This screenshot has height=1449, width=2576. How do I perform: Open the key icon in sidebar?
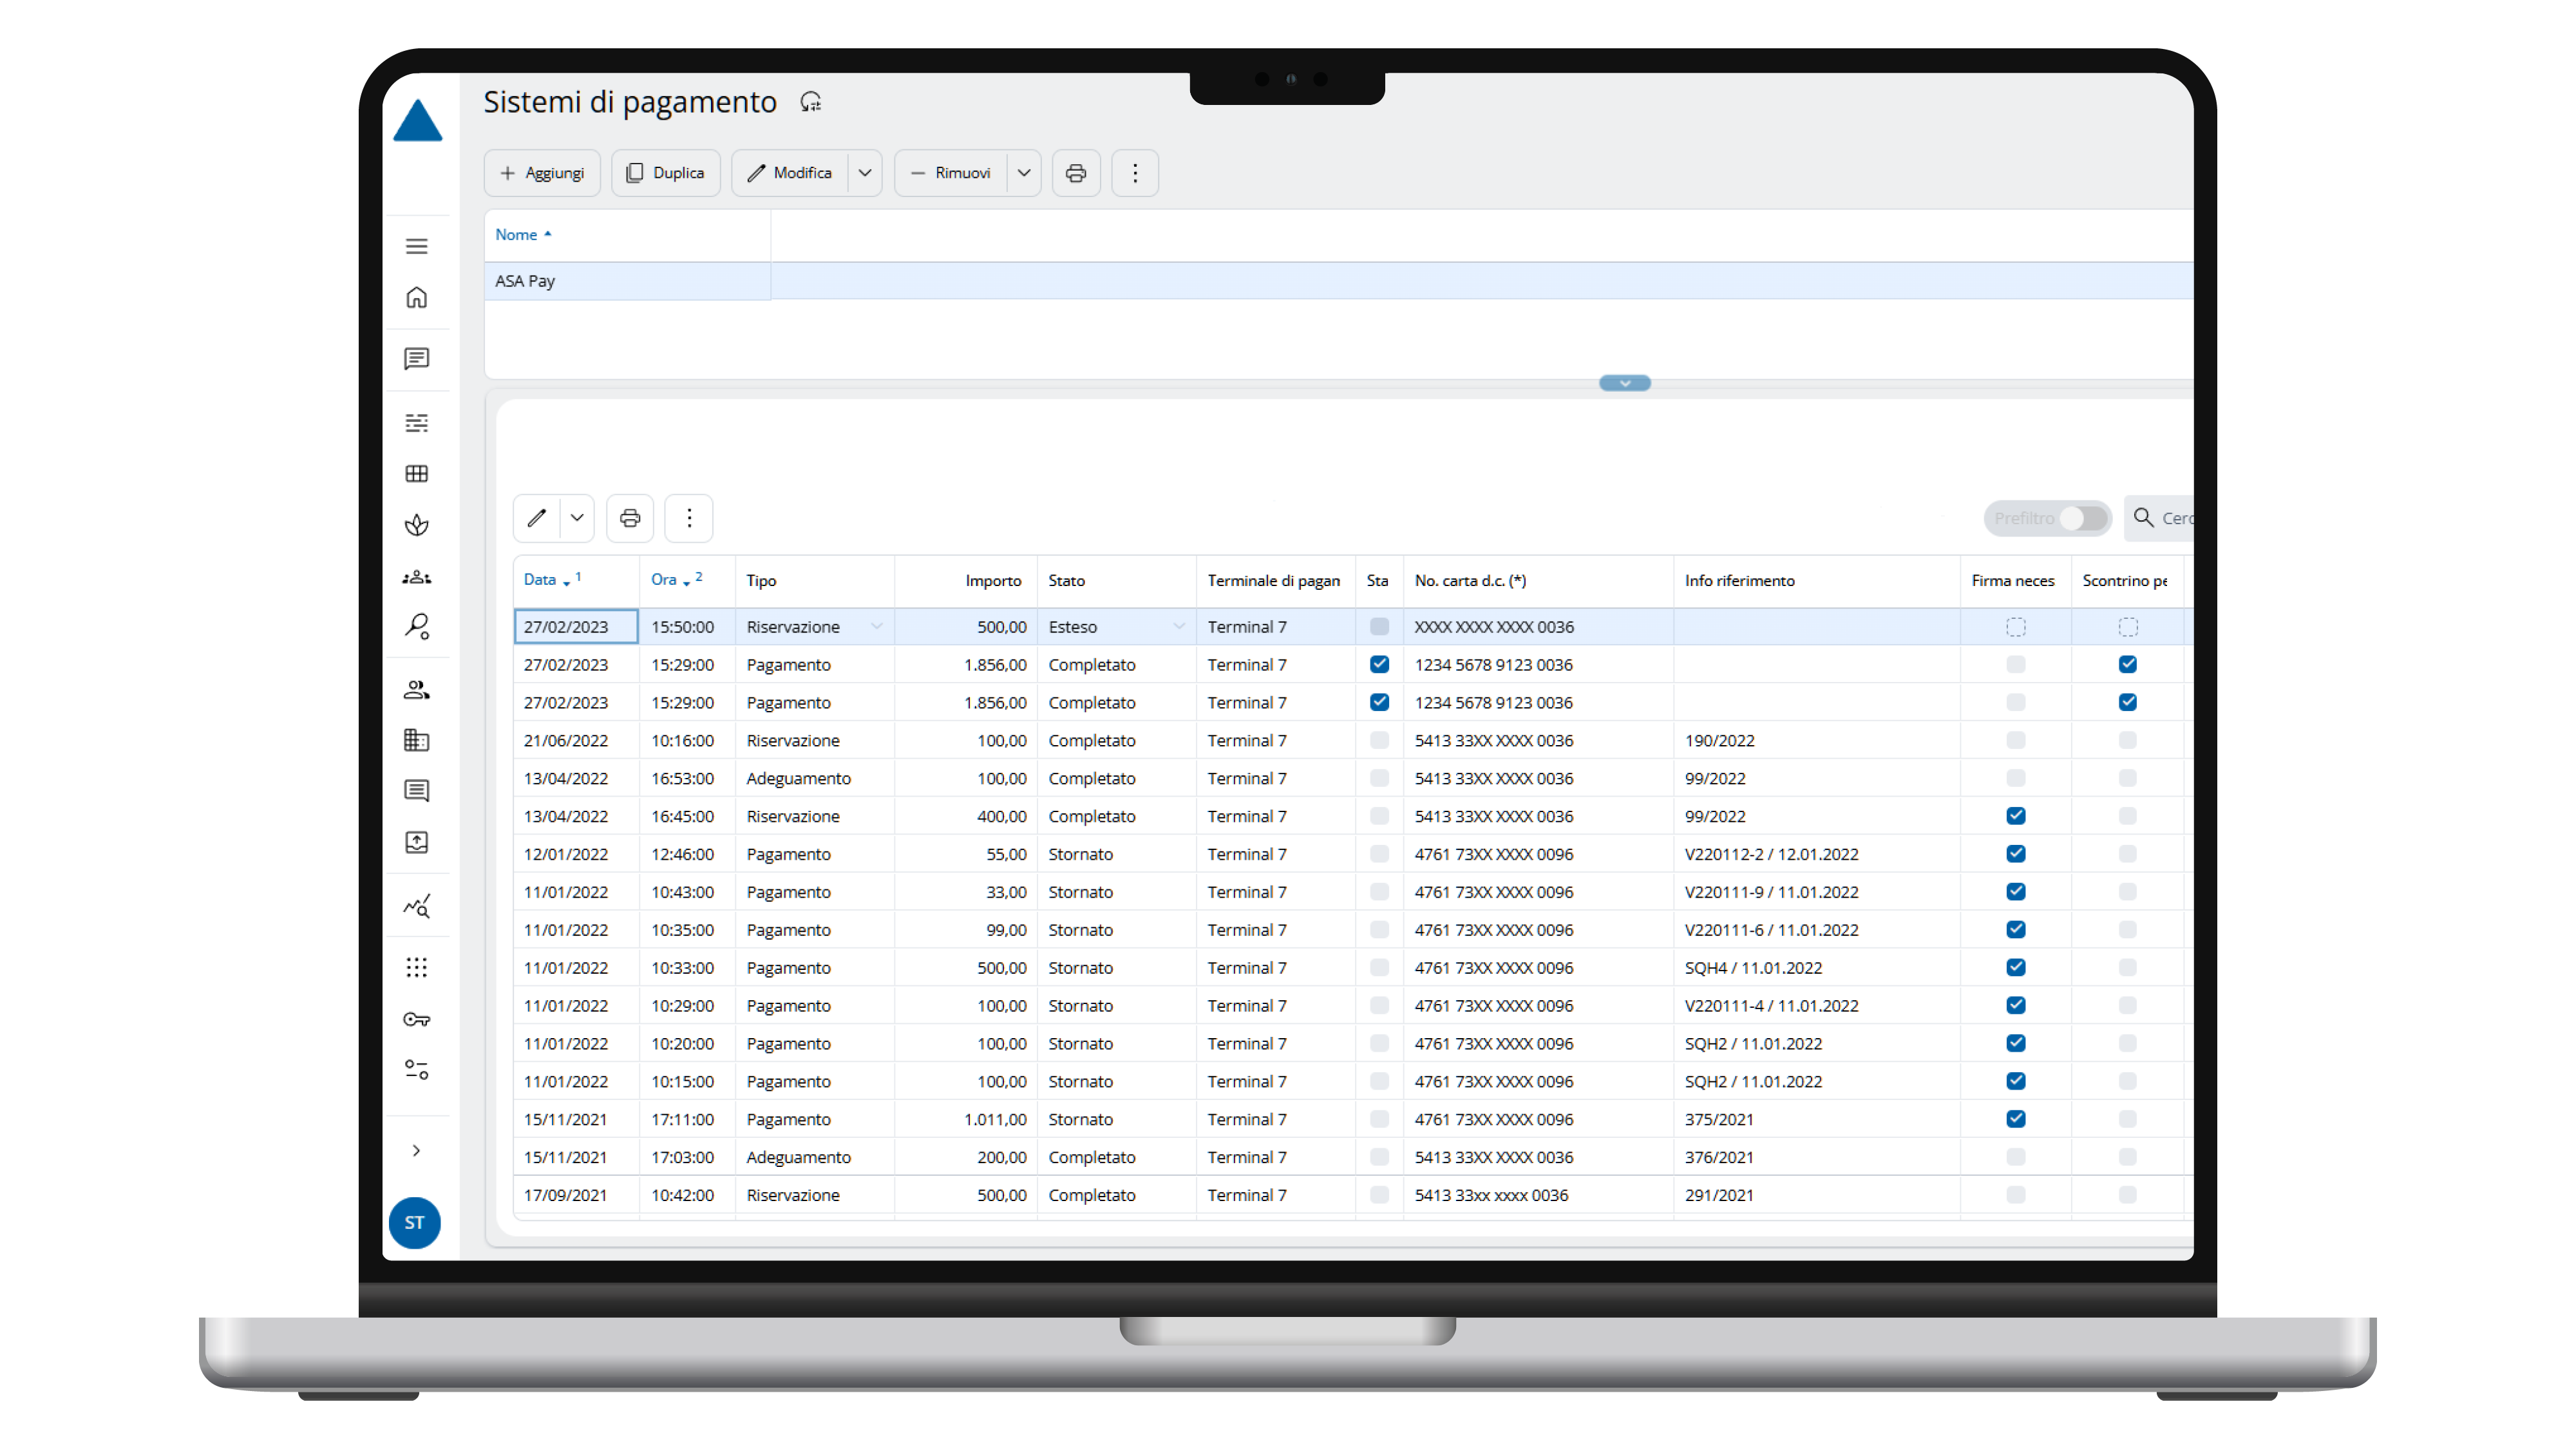[x=417, y=1019]
